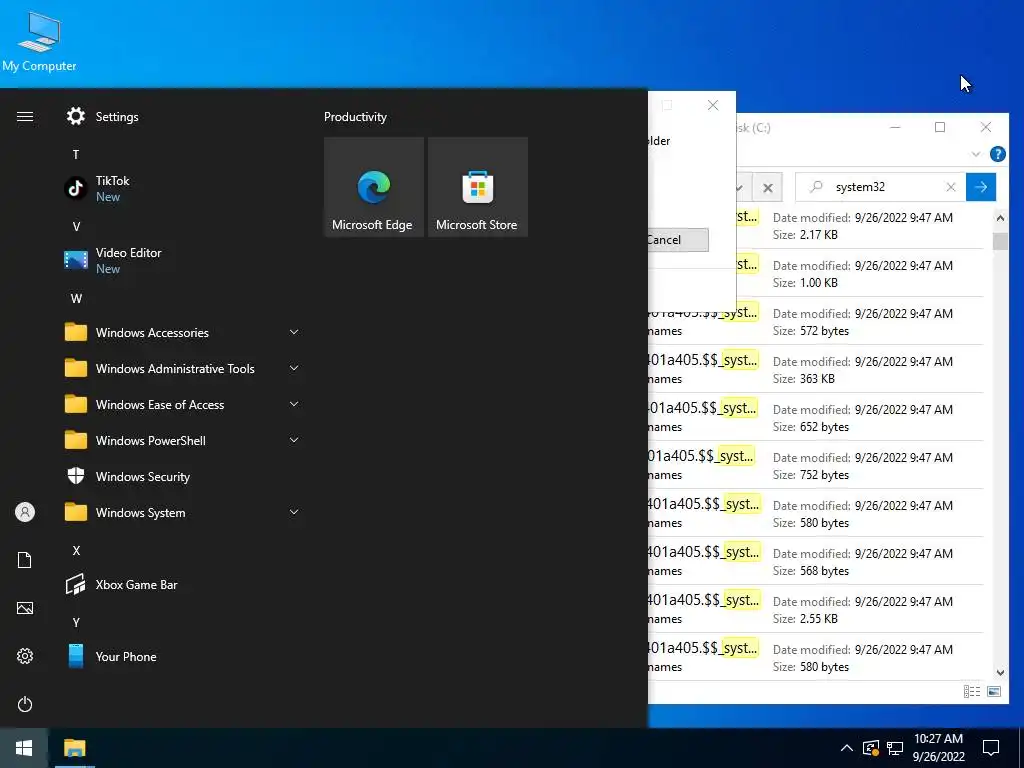Screen dimensions: 1024x768
Task: Select search result sized 363 KB
Action: click(x=816, y=370)
